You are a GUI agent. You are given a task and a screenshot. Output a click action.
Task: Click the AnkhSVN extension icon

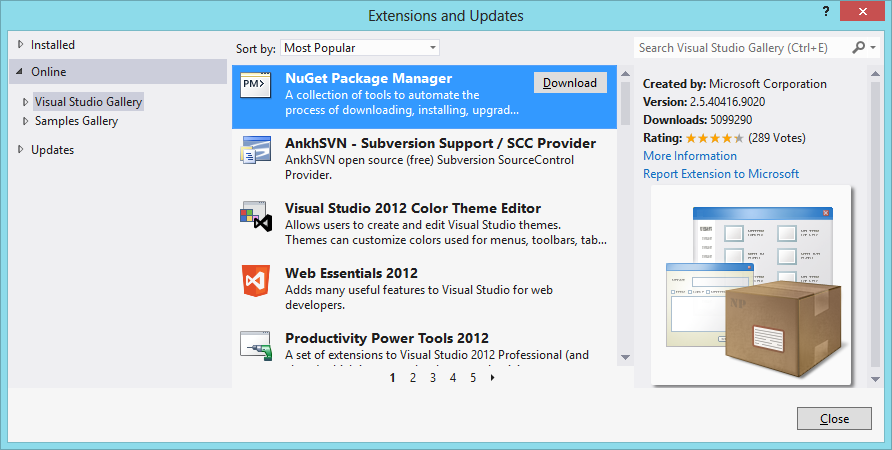(255, 150)
